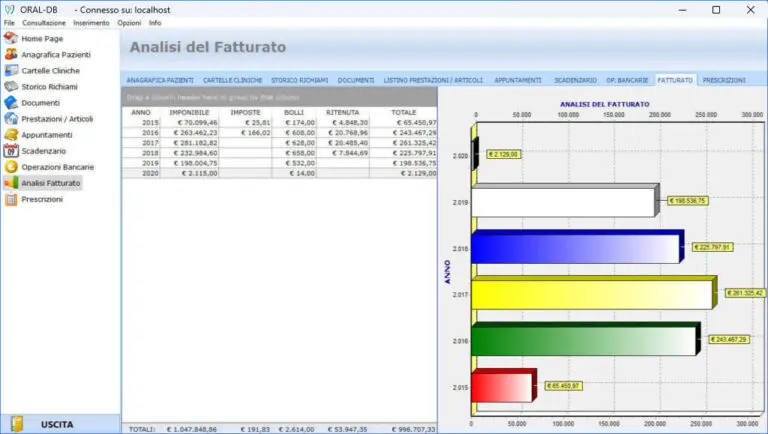Screen dimensions: 768x434
Task: Click imponibile cell € 70.099,46
Action: click(190, 122)
